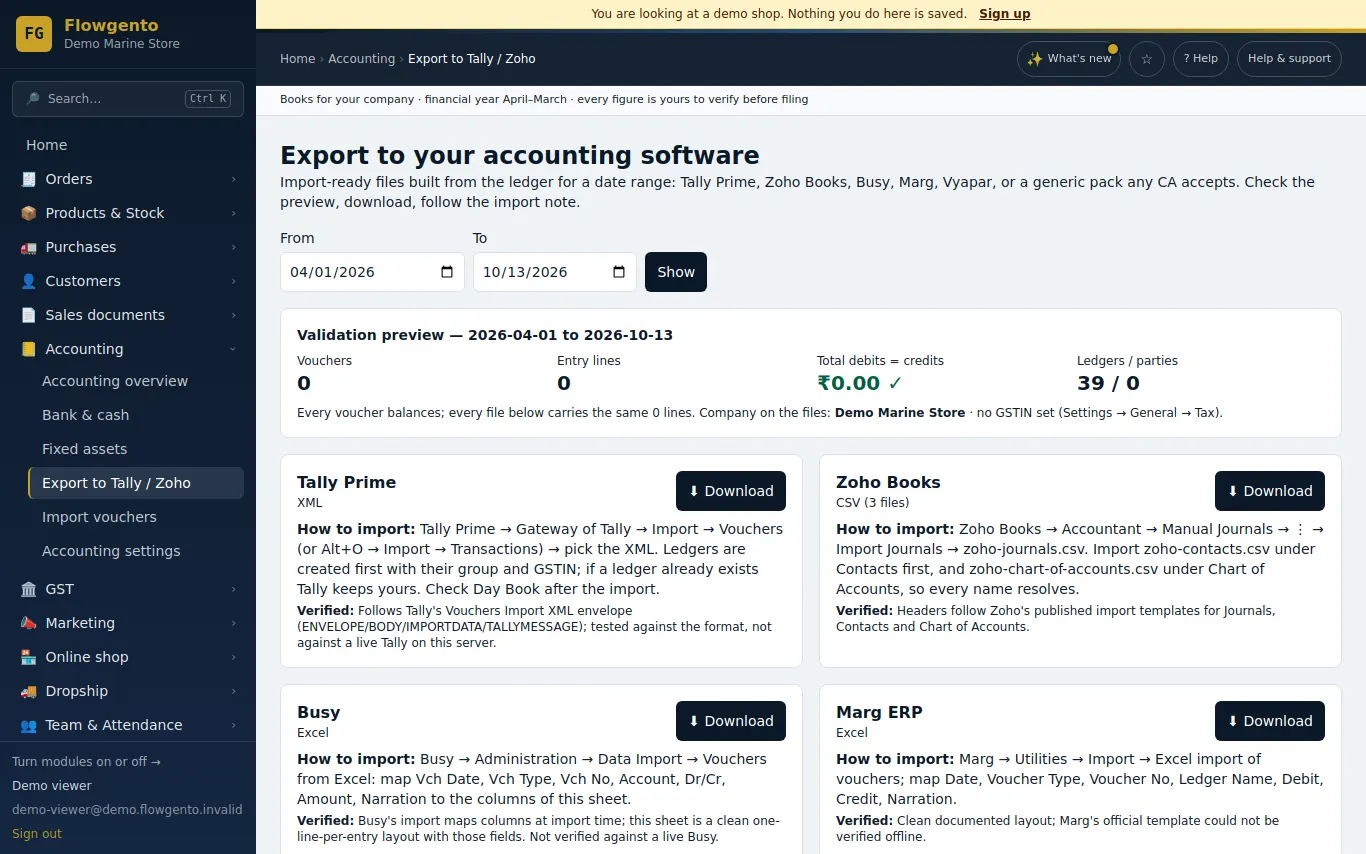The width and height of the screenshot is (1366, 854).
Task: Collapse the Accounting section chevron
Action: [x=233, y=349]
